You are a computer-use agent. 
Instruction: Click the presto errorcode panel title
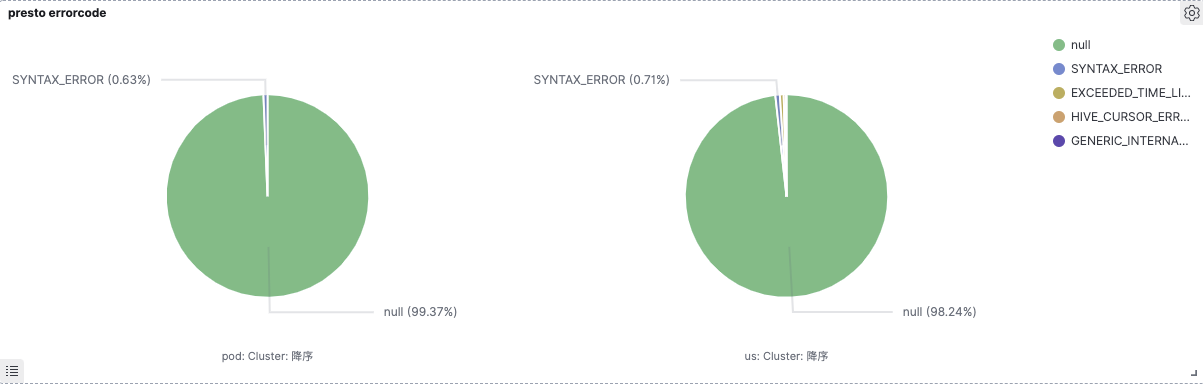point(57,14)
